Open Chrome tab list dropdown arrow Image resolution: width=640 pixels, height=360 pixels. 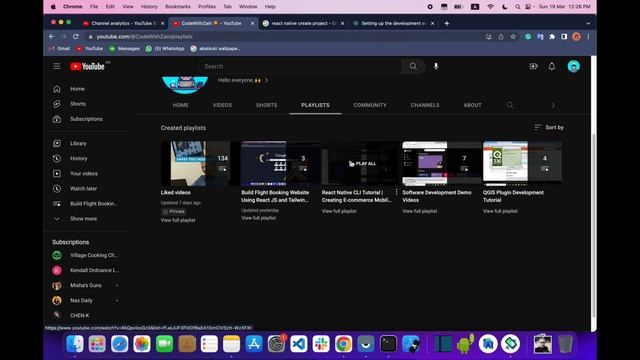tap(588, 23)
